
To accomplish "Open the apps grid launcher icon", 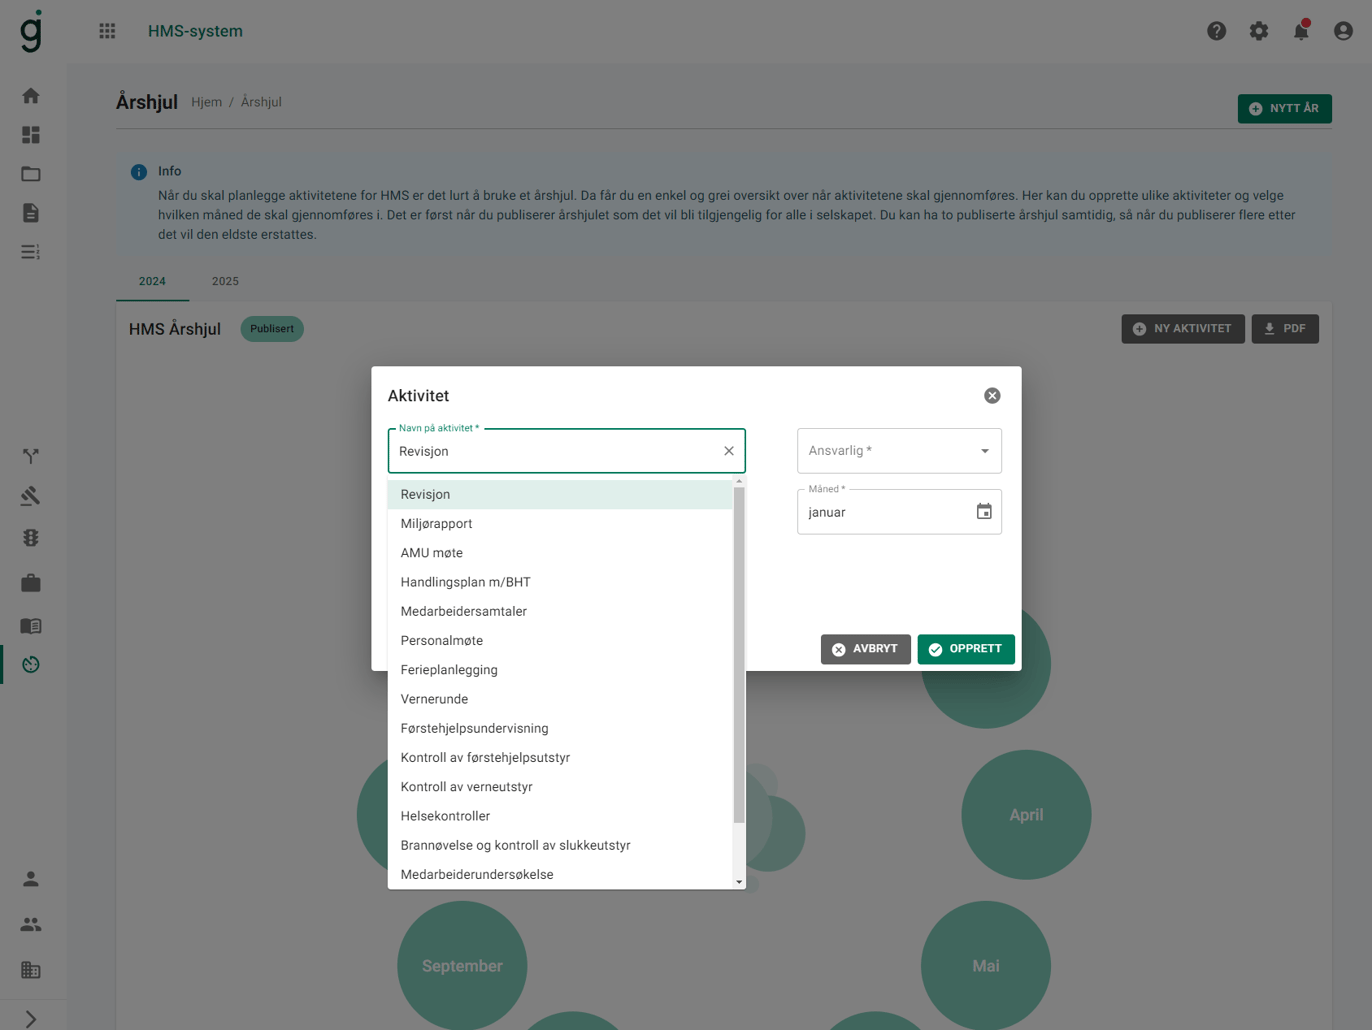I will click(107, 31).
